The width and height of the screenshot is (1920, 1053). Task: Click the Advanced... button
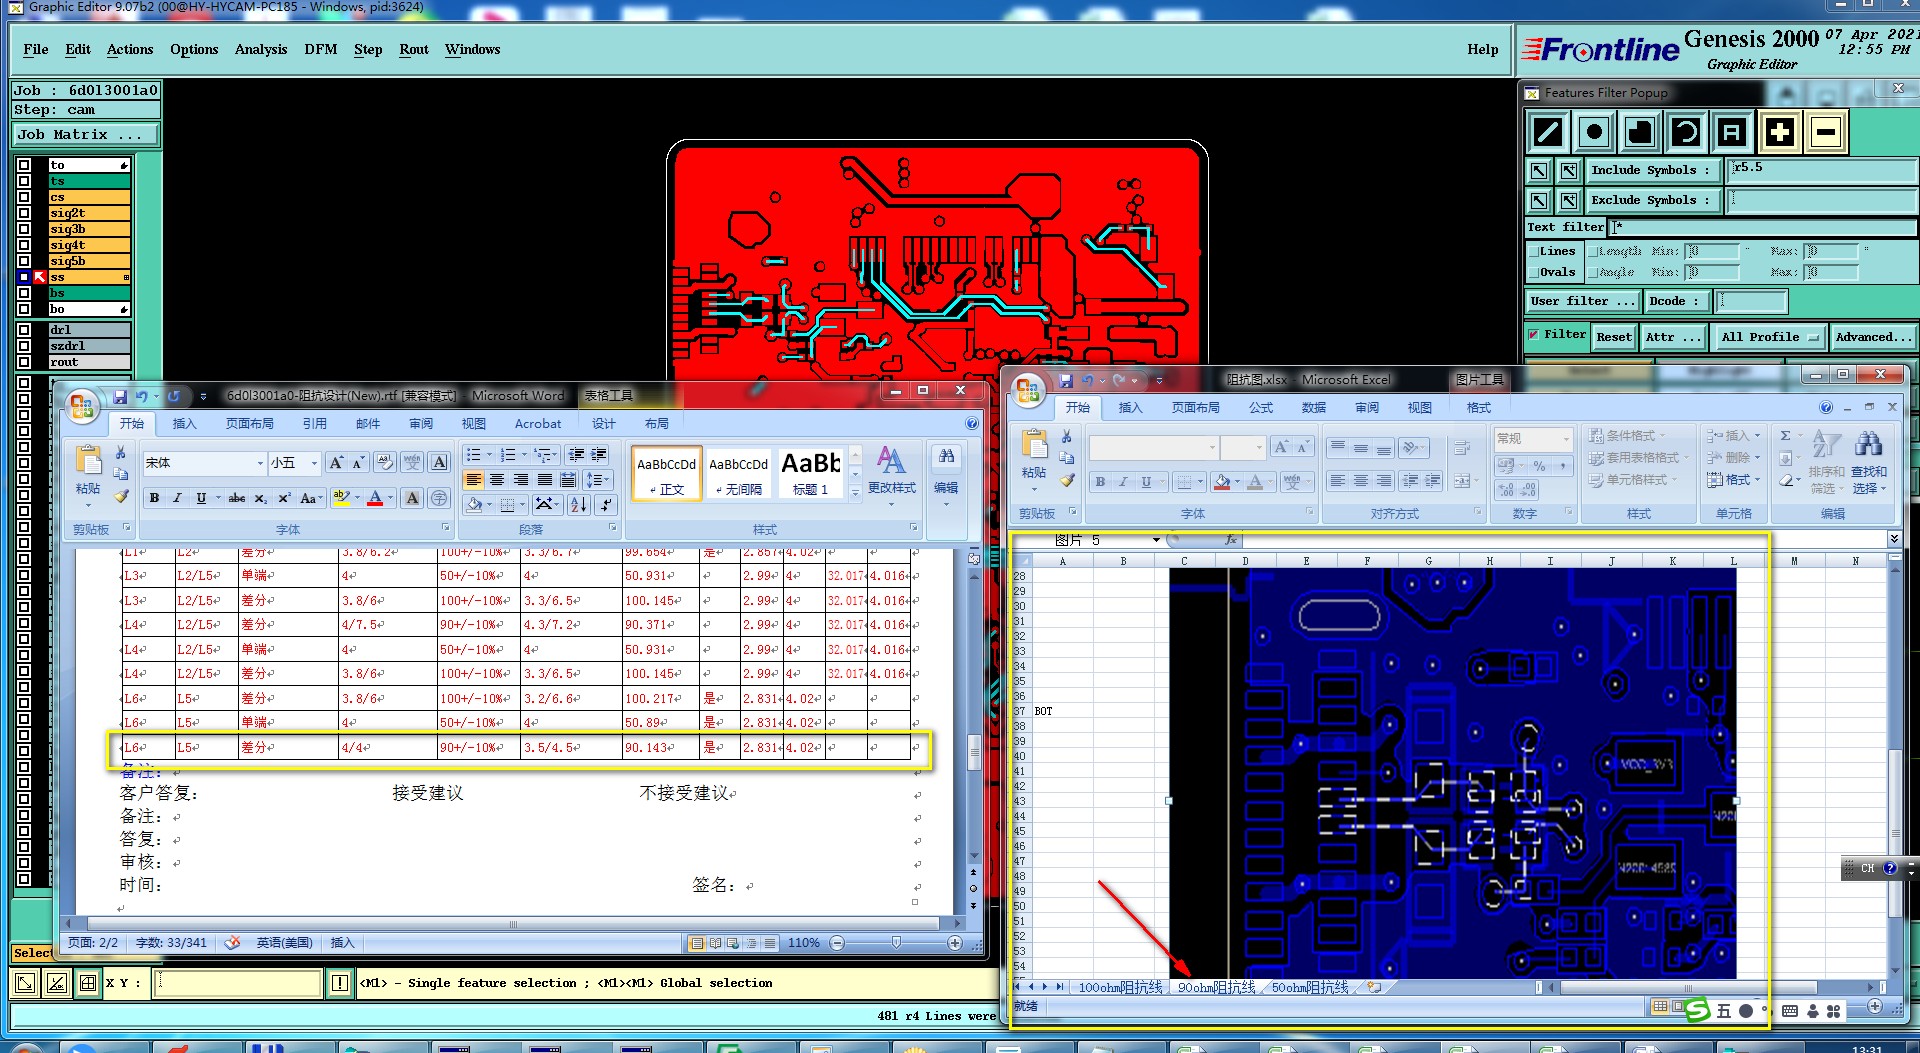1873,338
